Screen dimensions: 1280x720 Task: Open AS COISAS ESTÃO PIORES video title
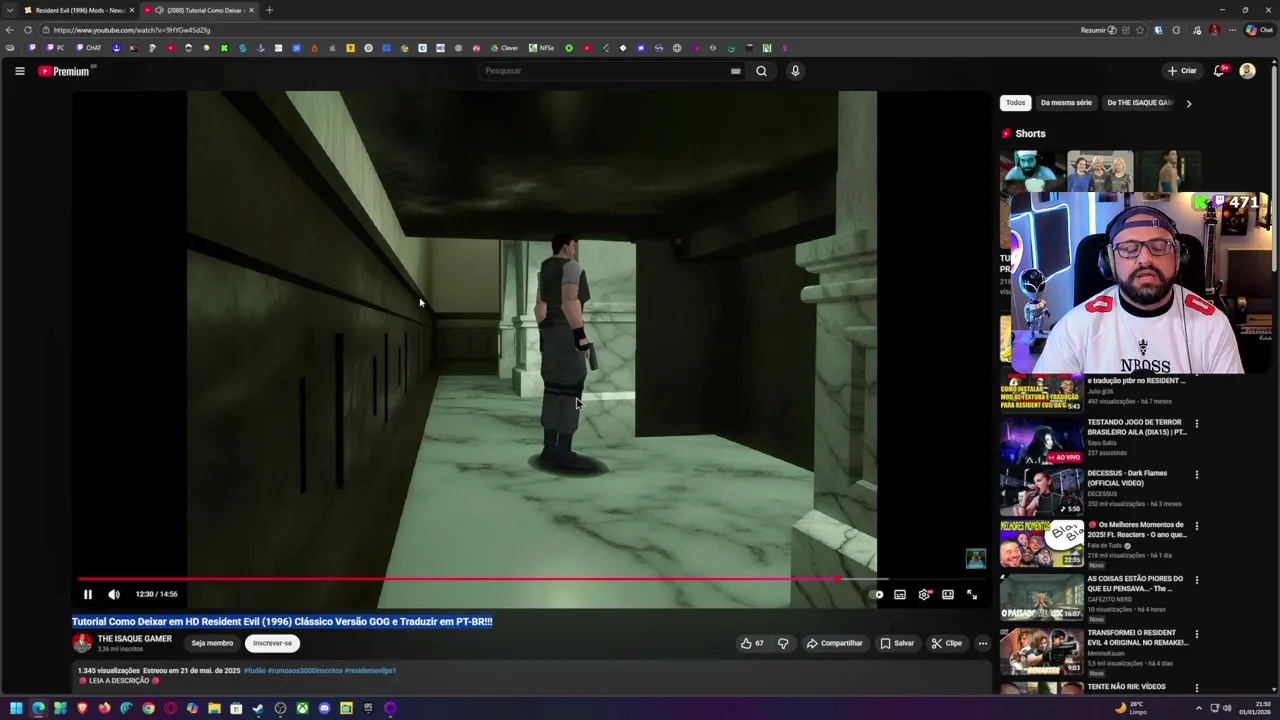click(1135, 583)
